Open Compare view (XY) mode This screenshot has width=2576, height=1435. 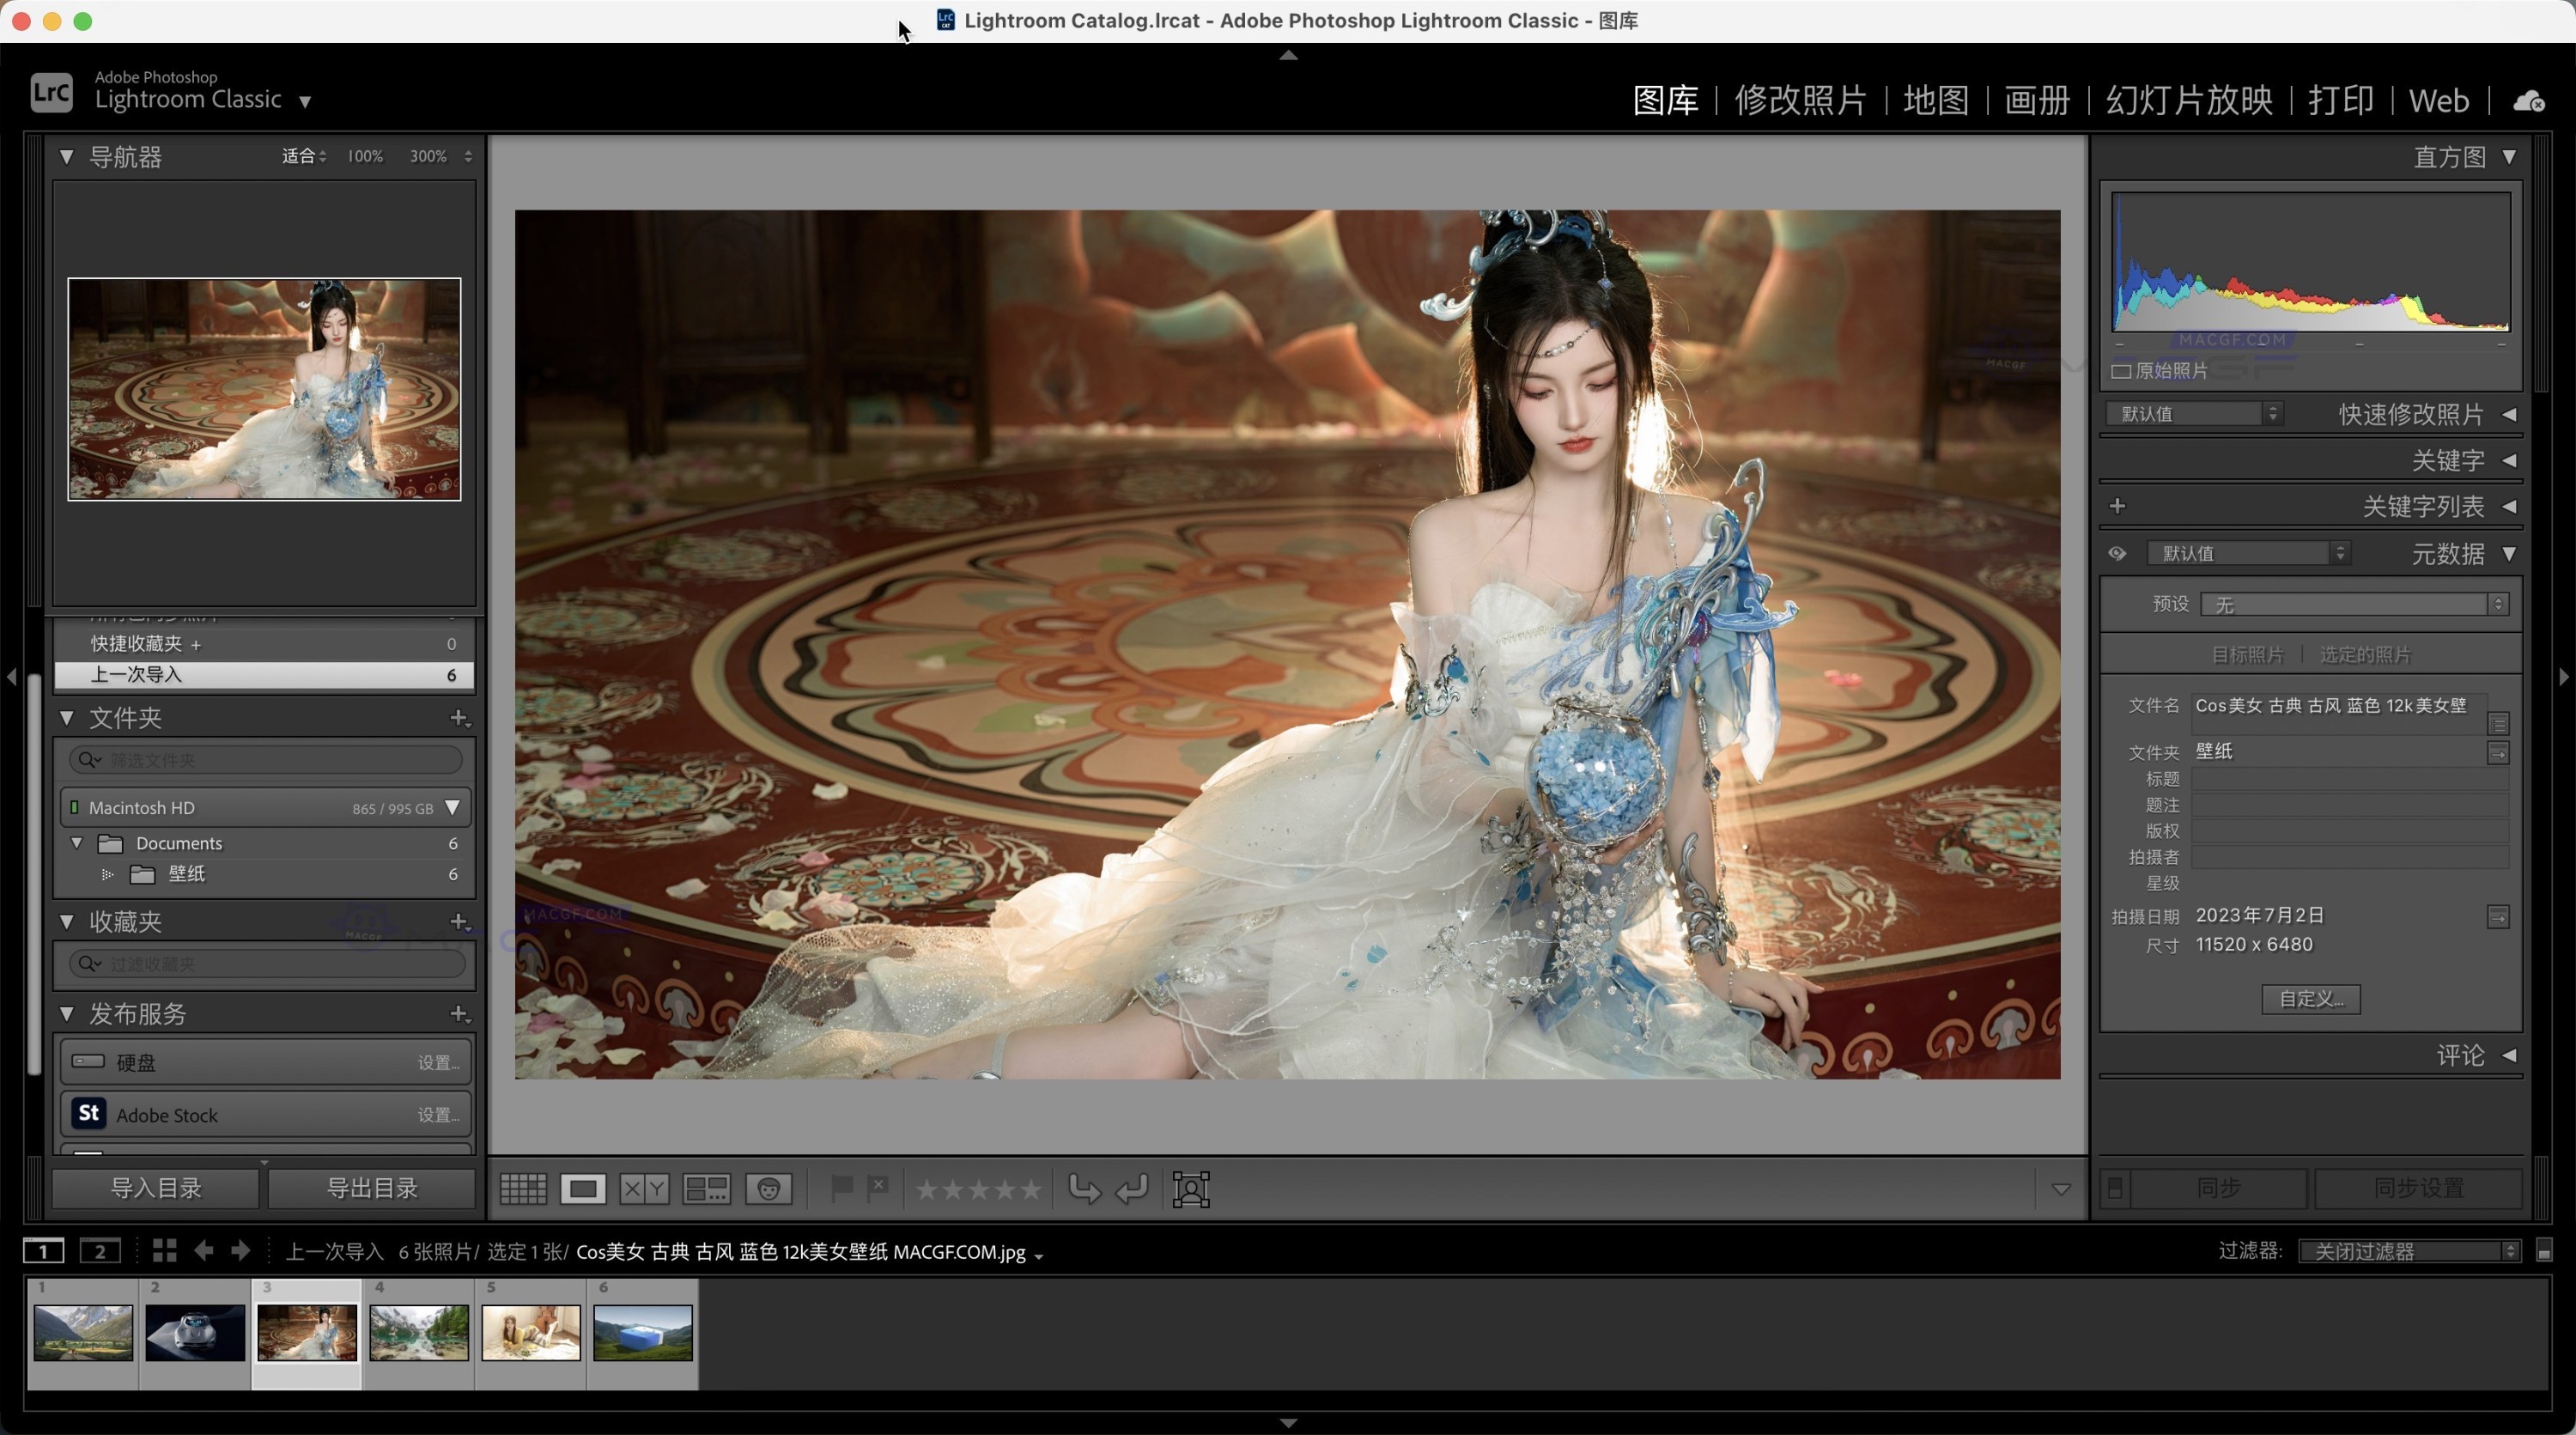pyautogui.click(x=644, y=1188)
